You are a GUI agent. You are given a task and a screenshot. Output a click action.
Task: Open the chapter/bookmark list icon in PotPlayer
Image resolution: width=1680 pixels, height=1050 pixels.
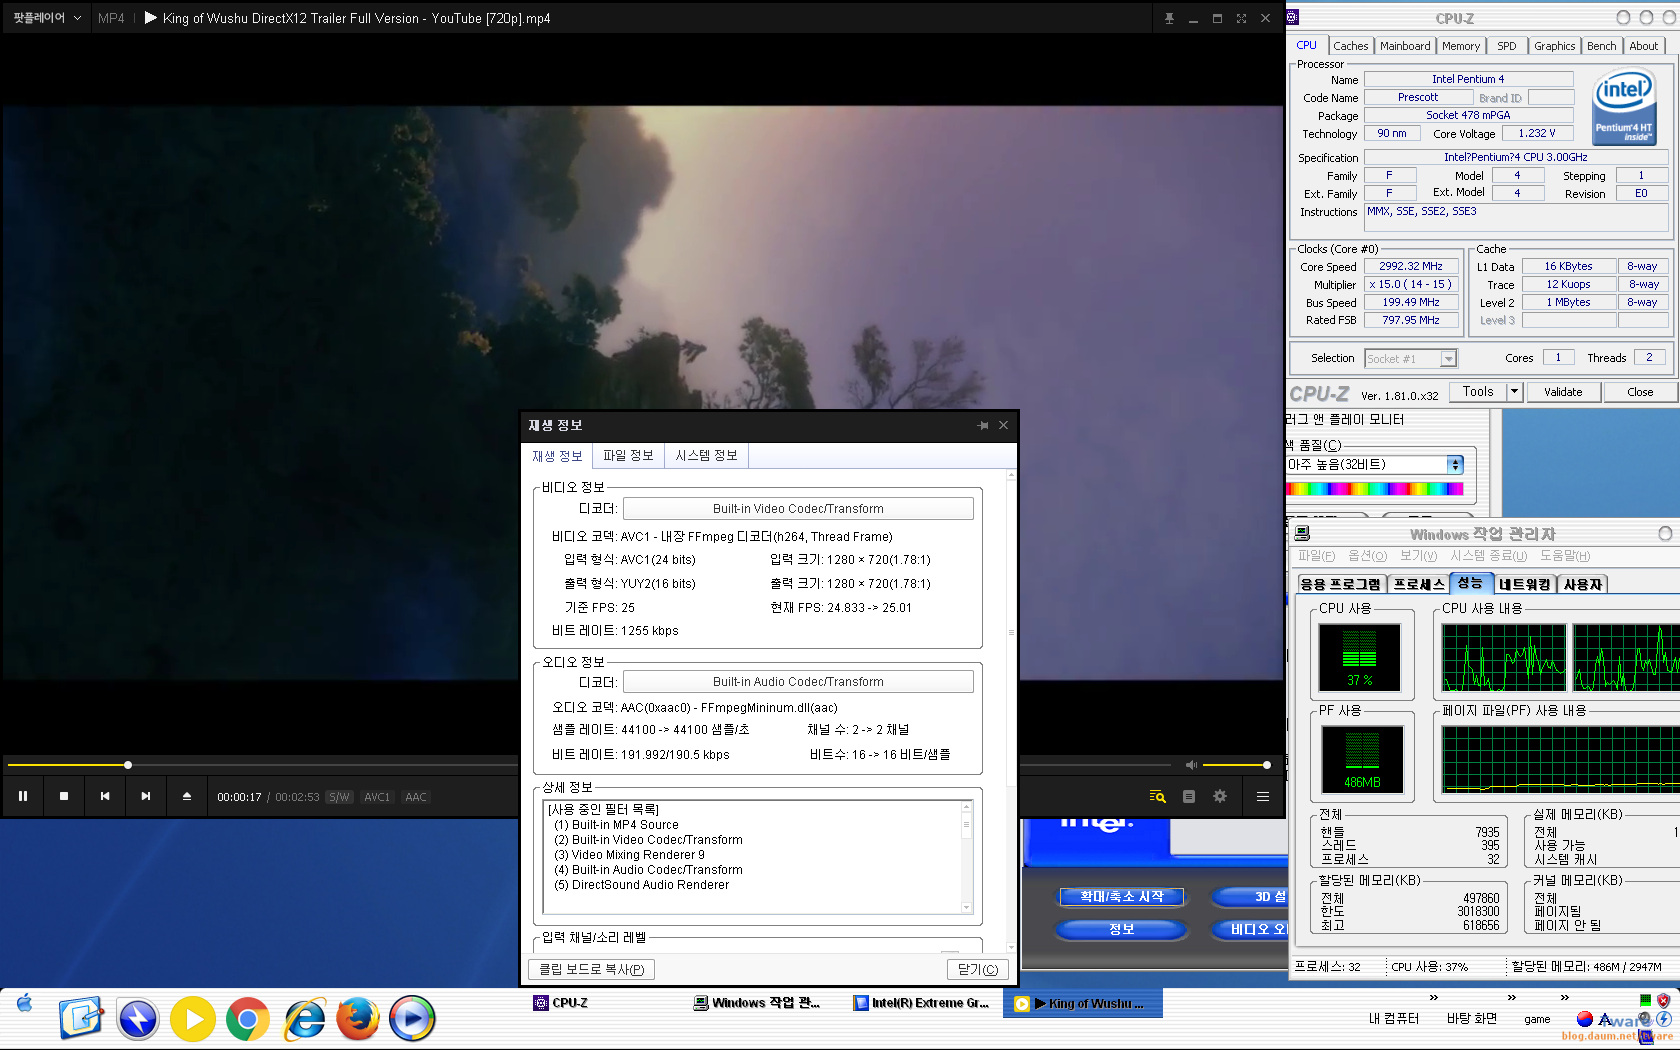(x=1189, y=796)
